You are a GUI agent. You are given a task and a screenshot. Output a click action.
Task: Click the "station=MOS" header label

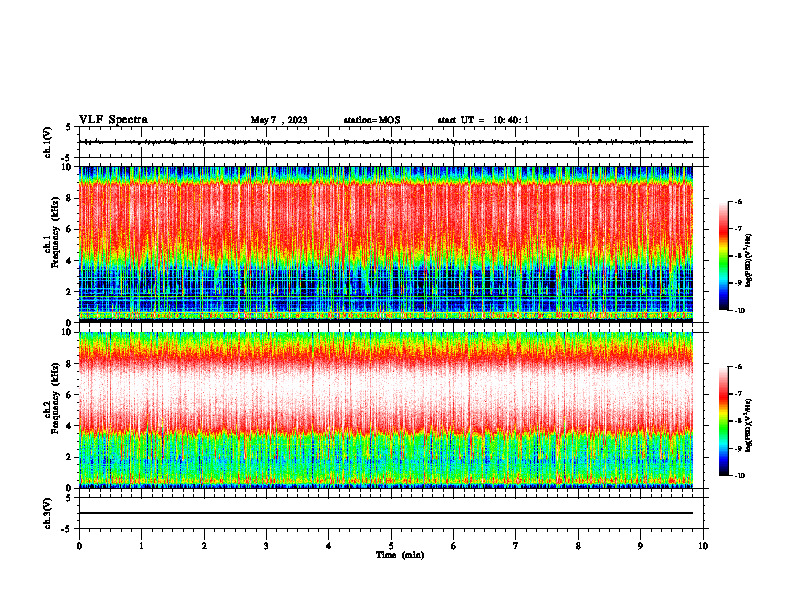(372, 120)
